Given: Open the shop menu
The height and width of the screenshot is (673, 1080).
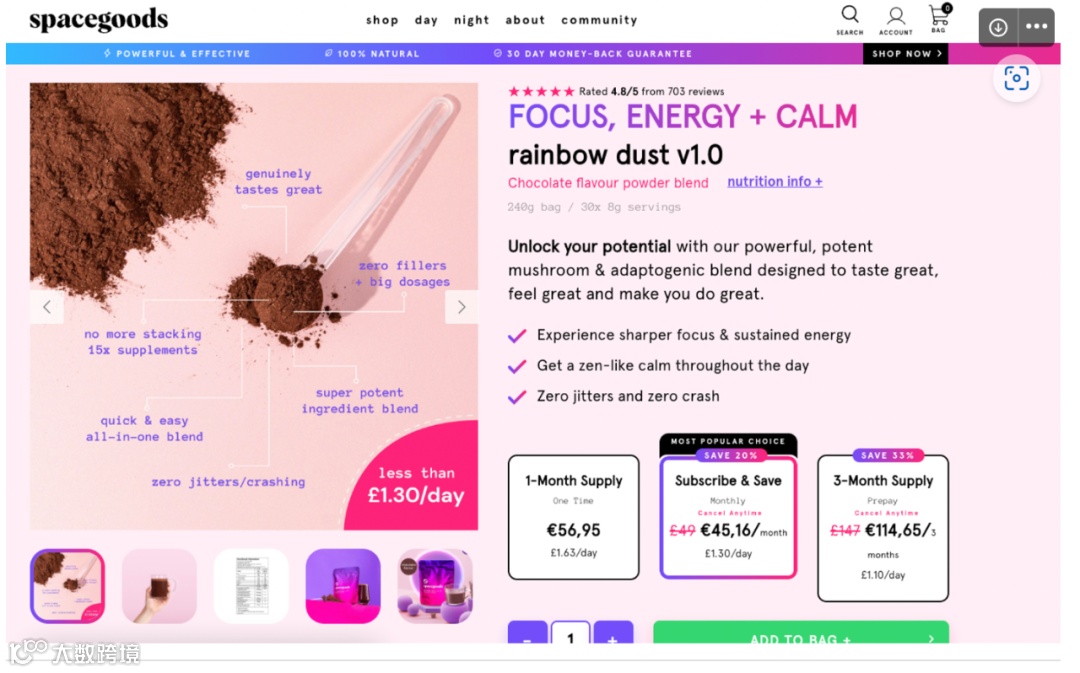Looking at the screenshot, I should tap(382, 20).
